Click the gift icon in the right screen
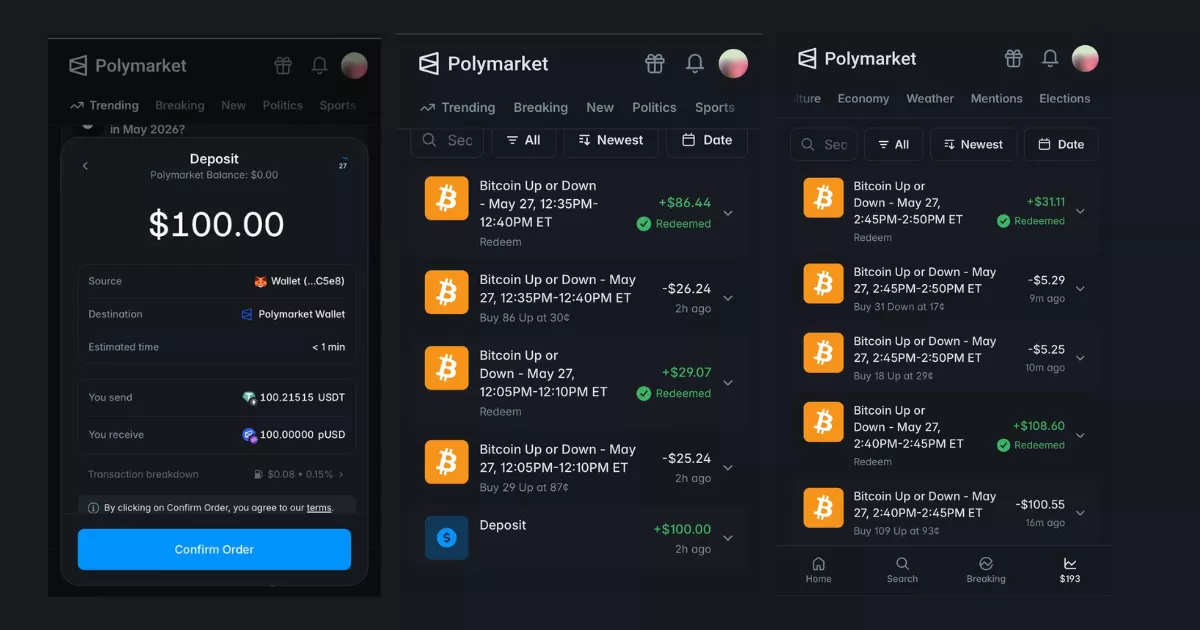 click(x=1014, y=59)
